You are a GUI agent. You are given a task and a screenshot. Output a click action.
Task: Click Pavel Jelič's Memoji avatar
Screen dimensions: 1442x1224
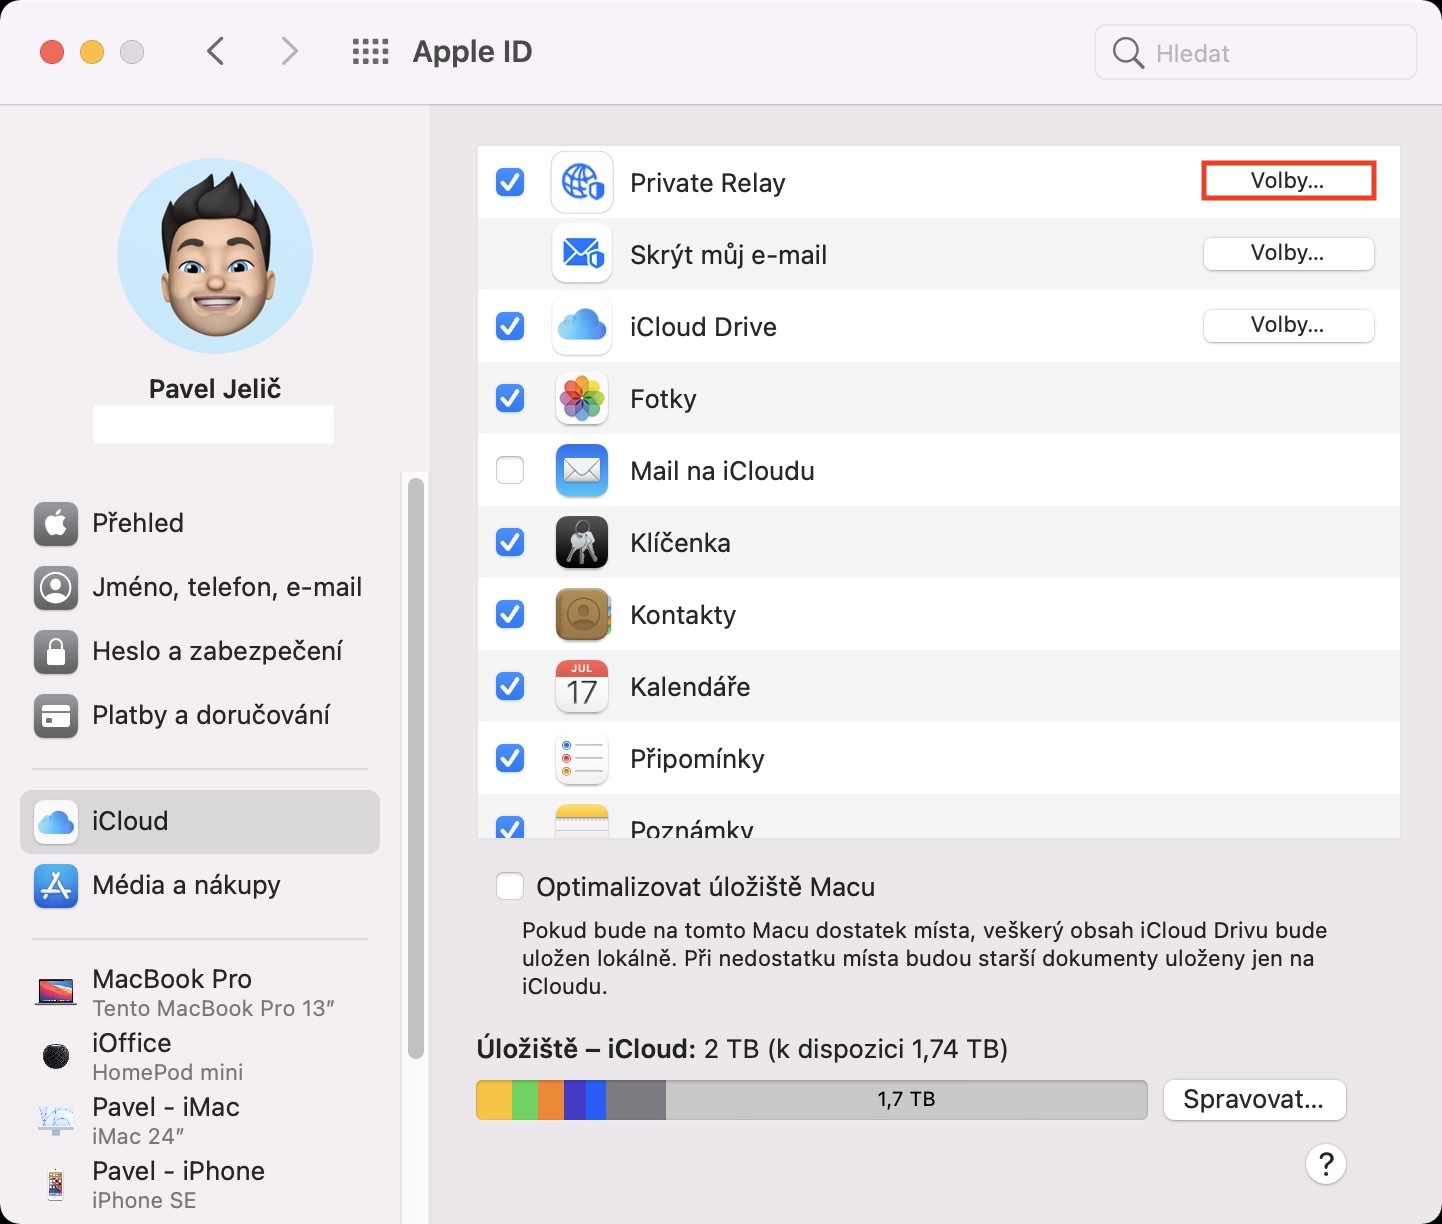tap(215, 256)
